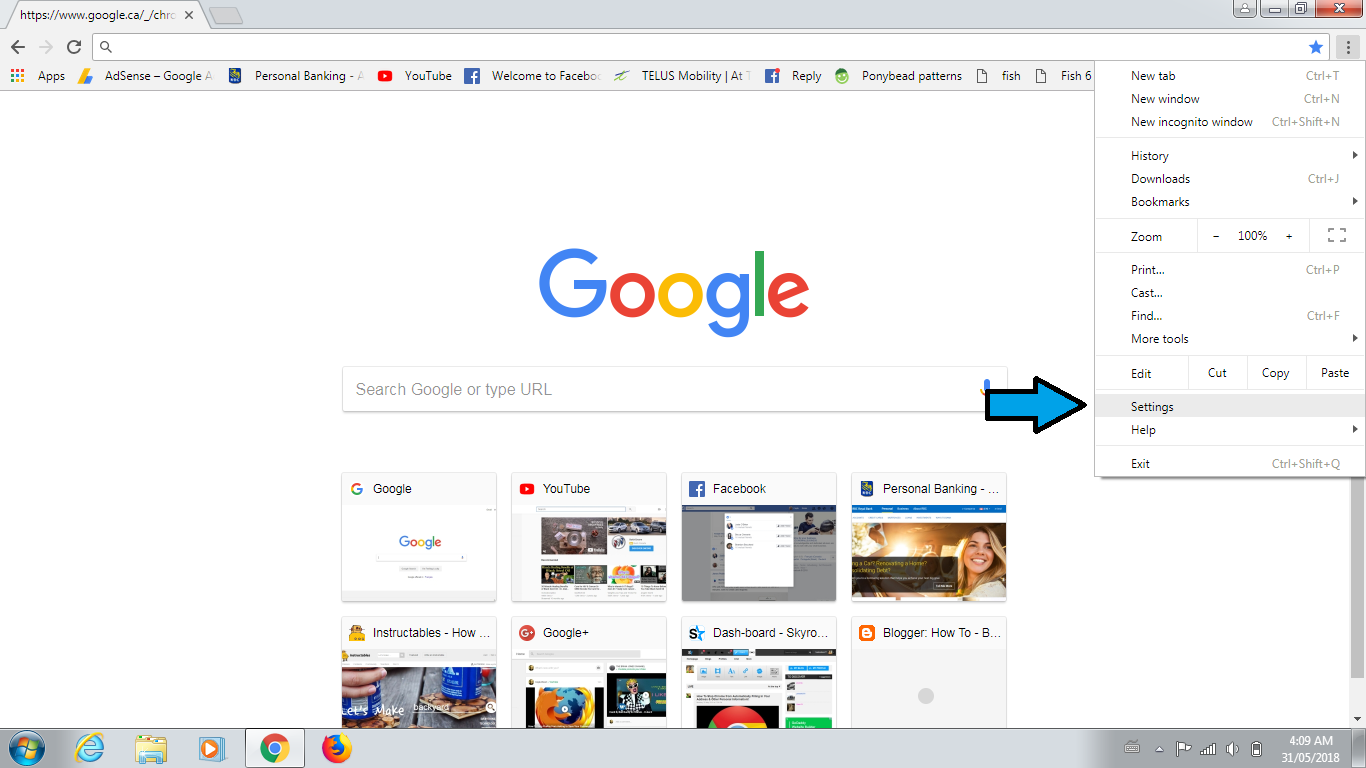Click the Search Google or type URL box
Viewport: 1366px width, 768px height.
pos(674,389)
